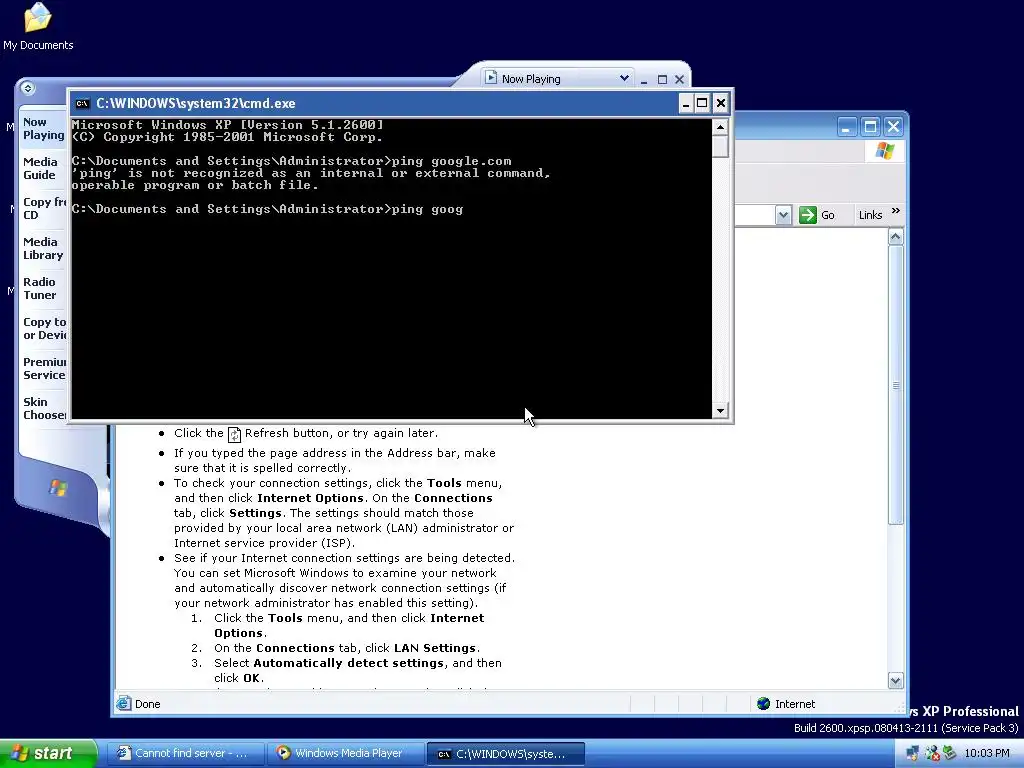Switch to Copy from CD tab

point(43,208)
